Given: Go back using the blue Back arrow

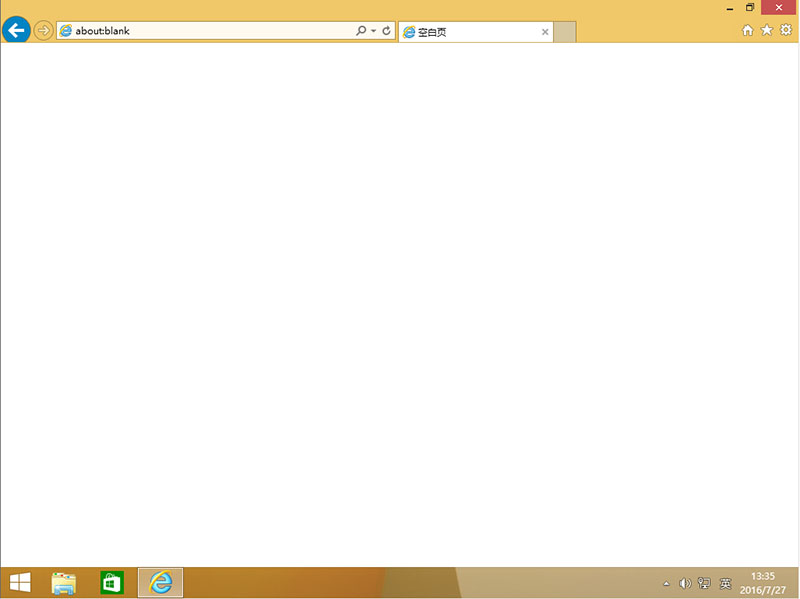Looking at the screenshot, I should [x=16, y=31].
